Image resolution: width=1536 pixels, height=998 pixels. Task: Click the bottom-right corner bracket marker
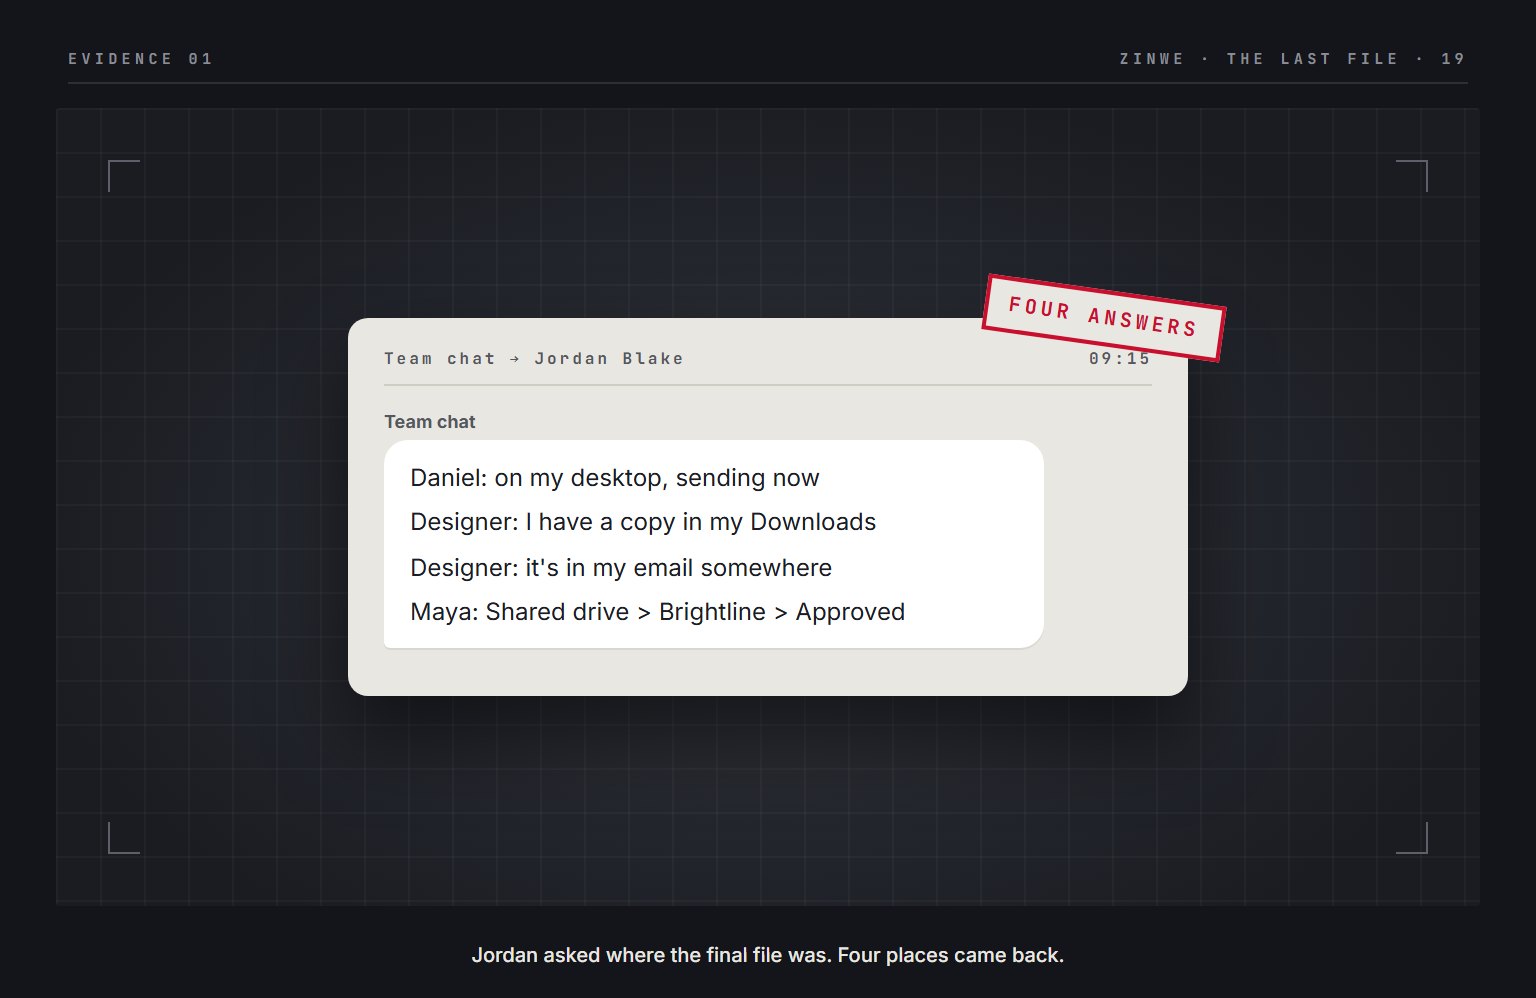[x=1412, y=838]
